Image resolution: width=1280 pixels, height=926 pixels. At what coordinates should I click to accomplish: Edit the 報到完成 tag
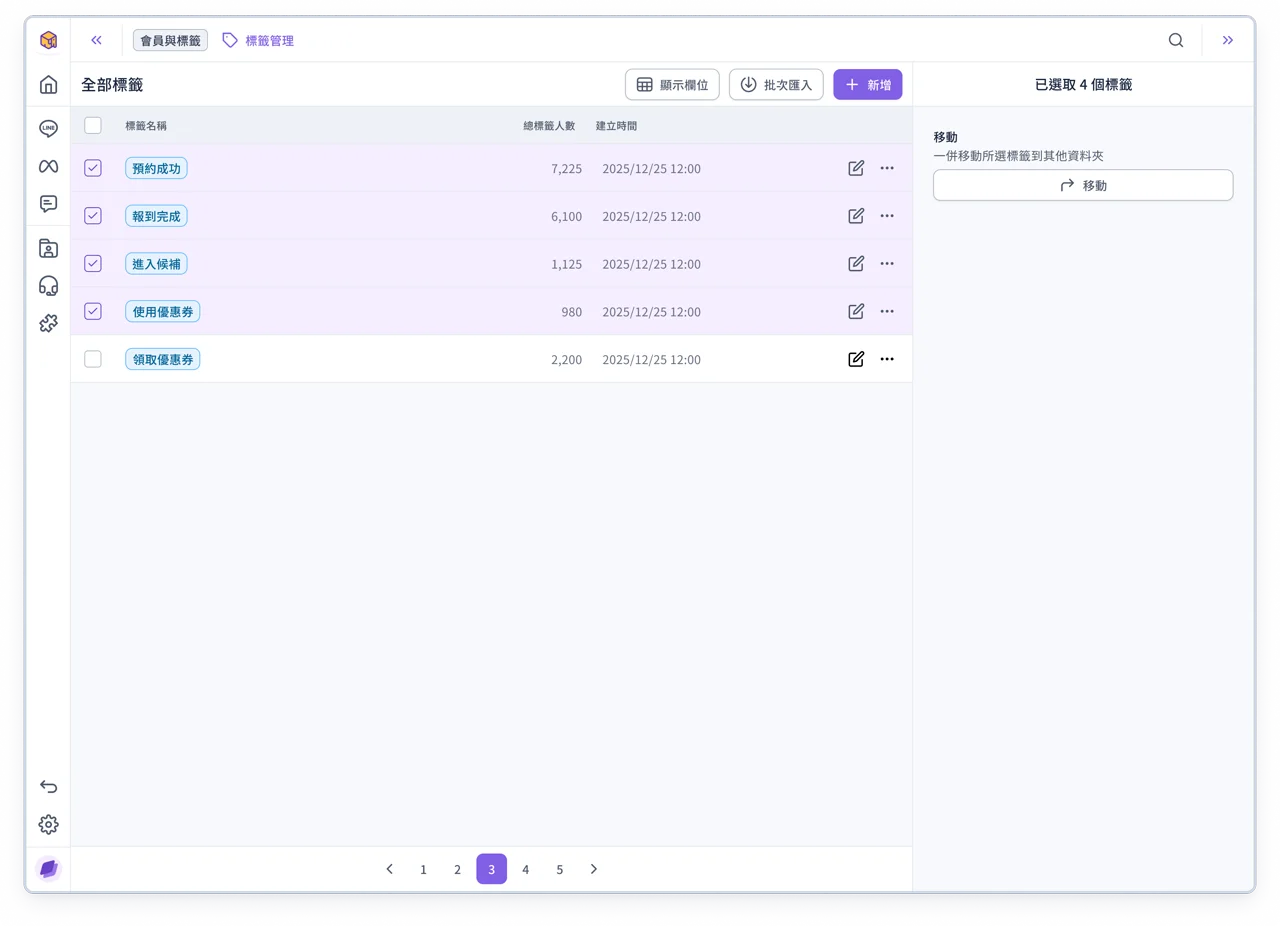point(856,216)
